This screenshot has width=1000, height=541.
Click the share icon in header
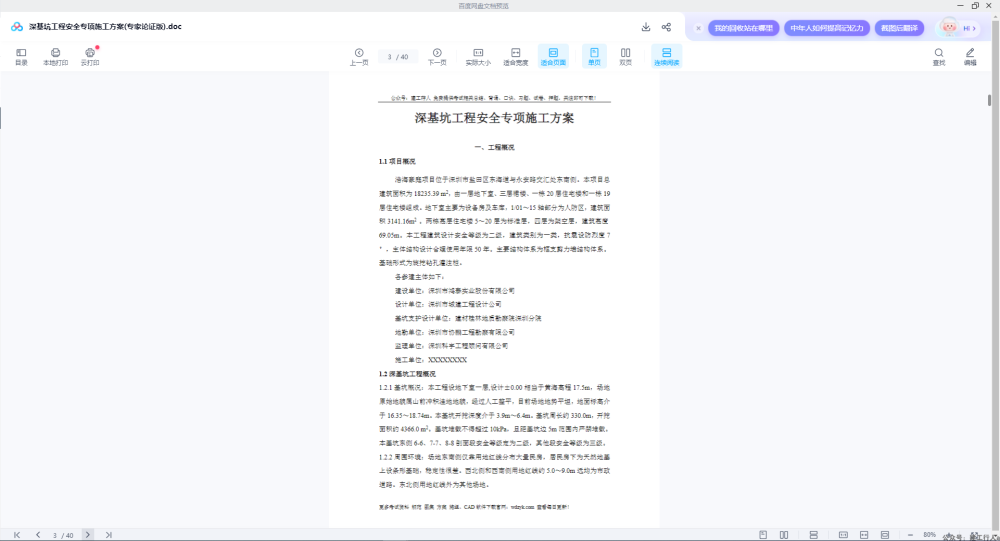pos(666,27)
